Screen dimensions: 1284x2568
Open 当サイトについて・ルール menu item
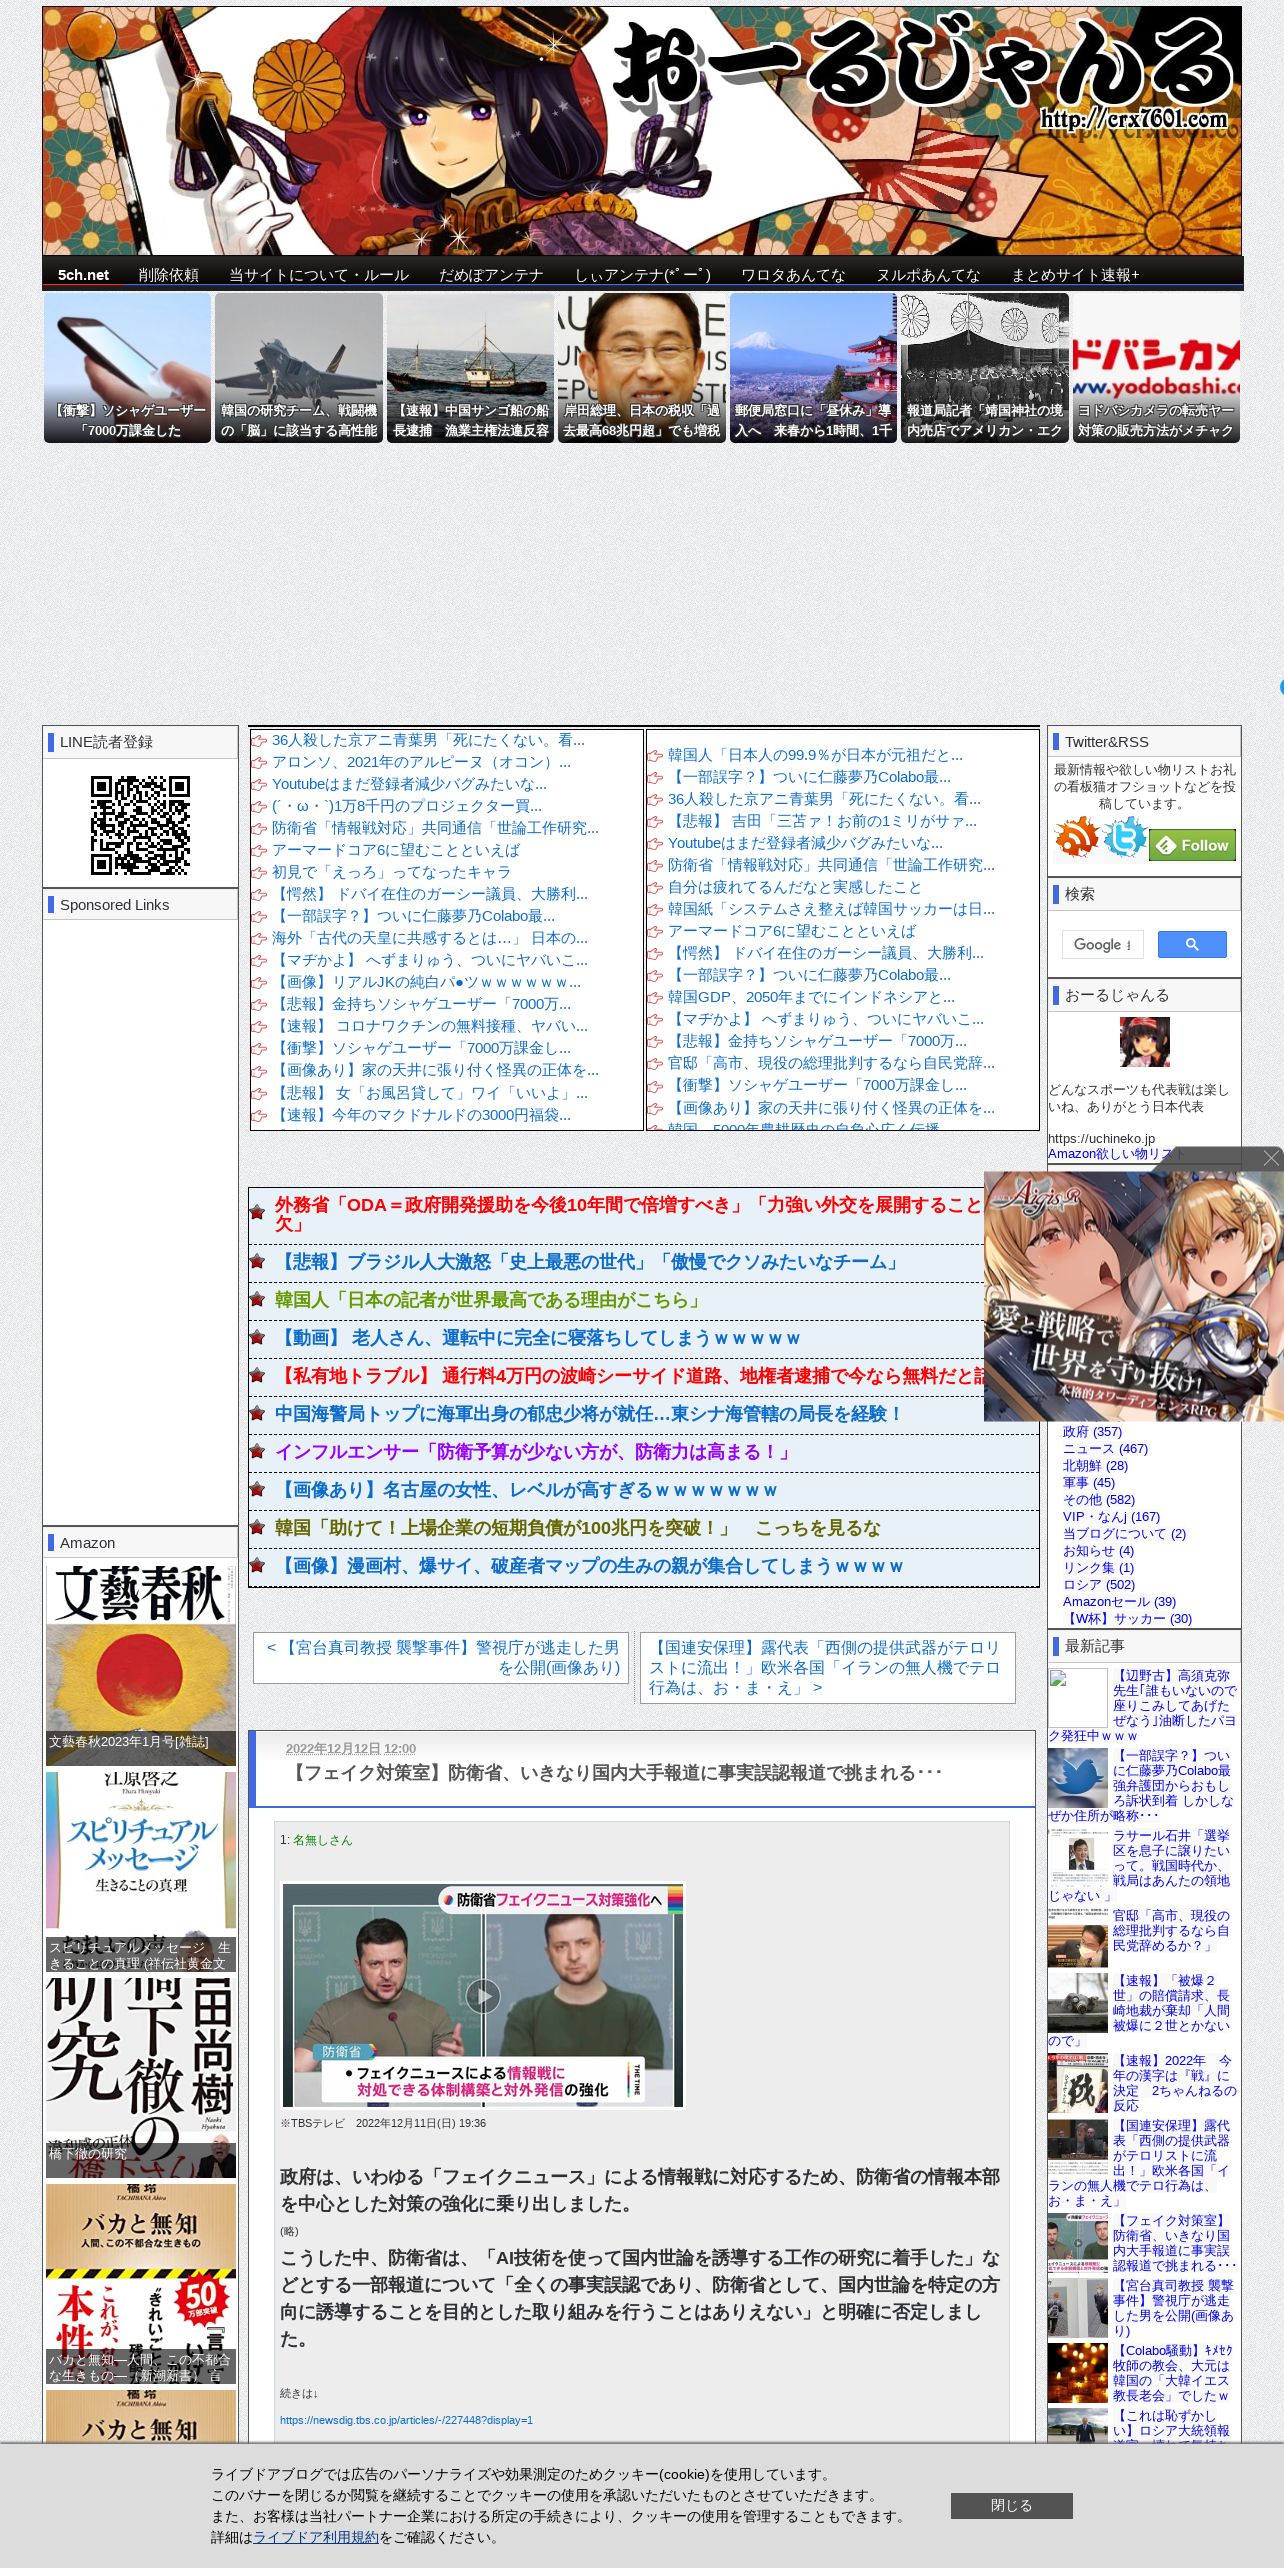(x=319, y=275)
